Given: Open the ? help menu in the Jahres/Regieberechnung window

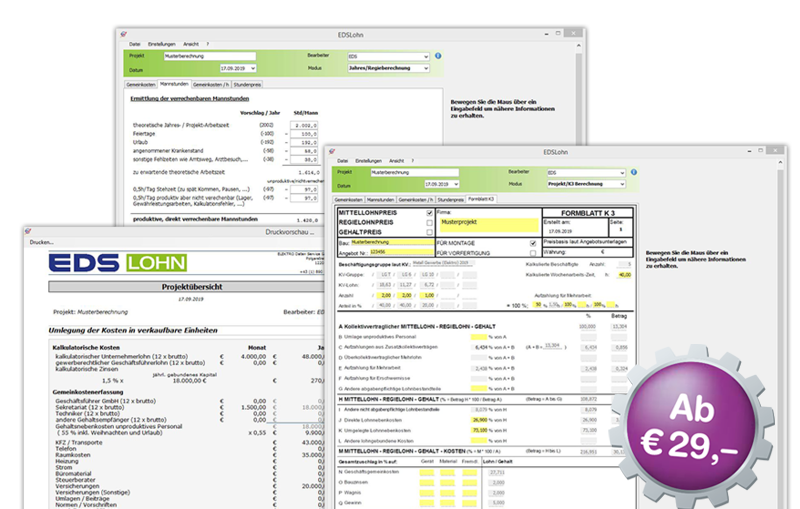Looking at the screenshot, I should [x=208, y=44].
